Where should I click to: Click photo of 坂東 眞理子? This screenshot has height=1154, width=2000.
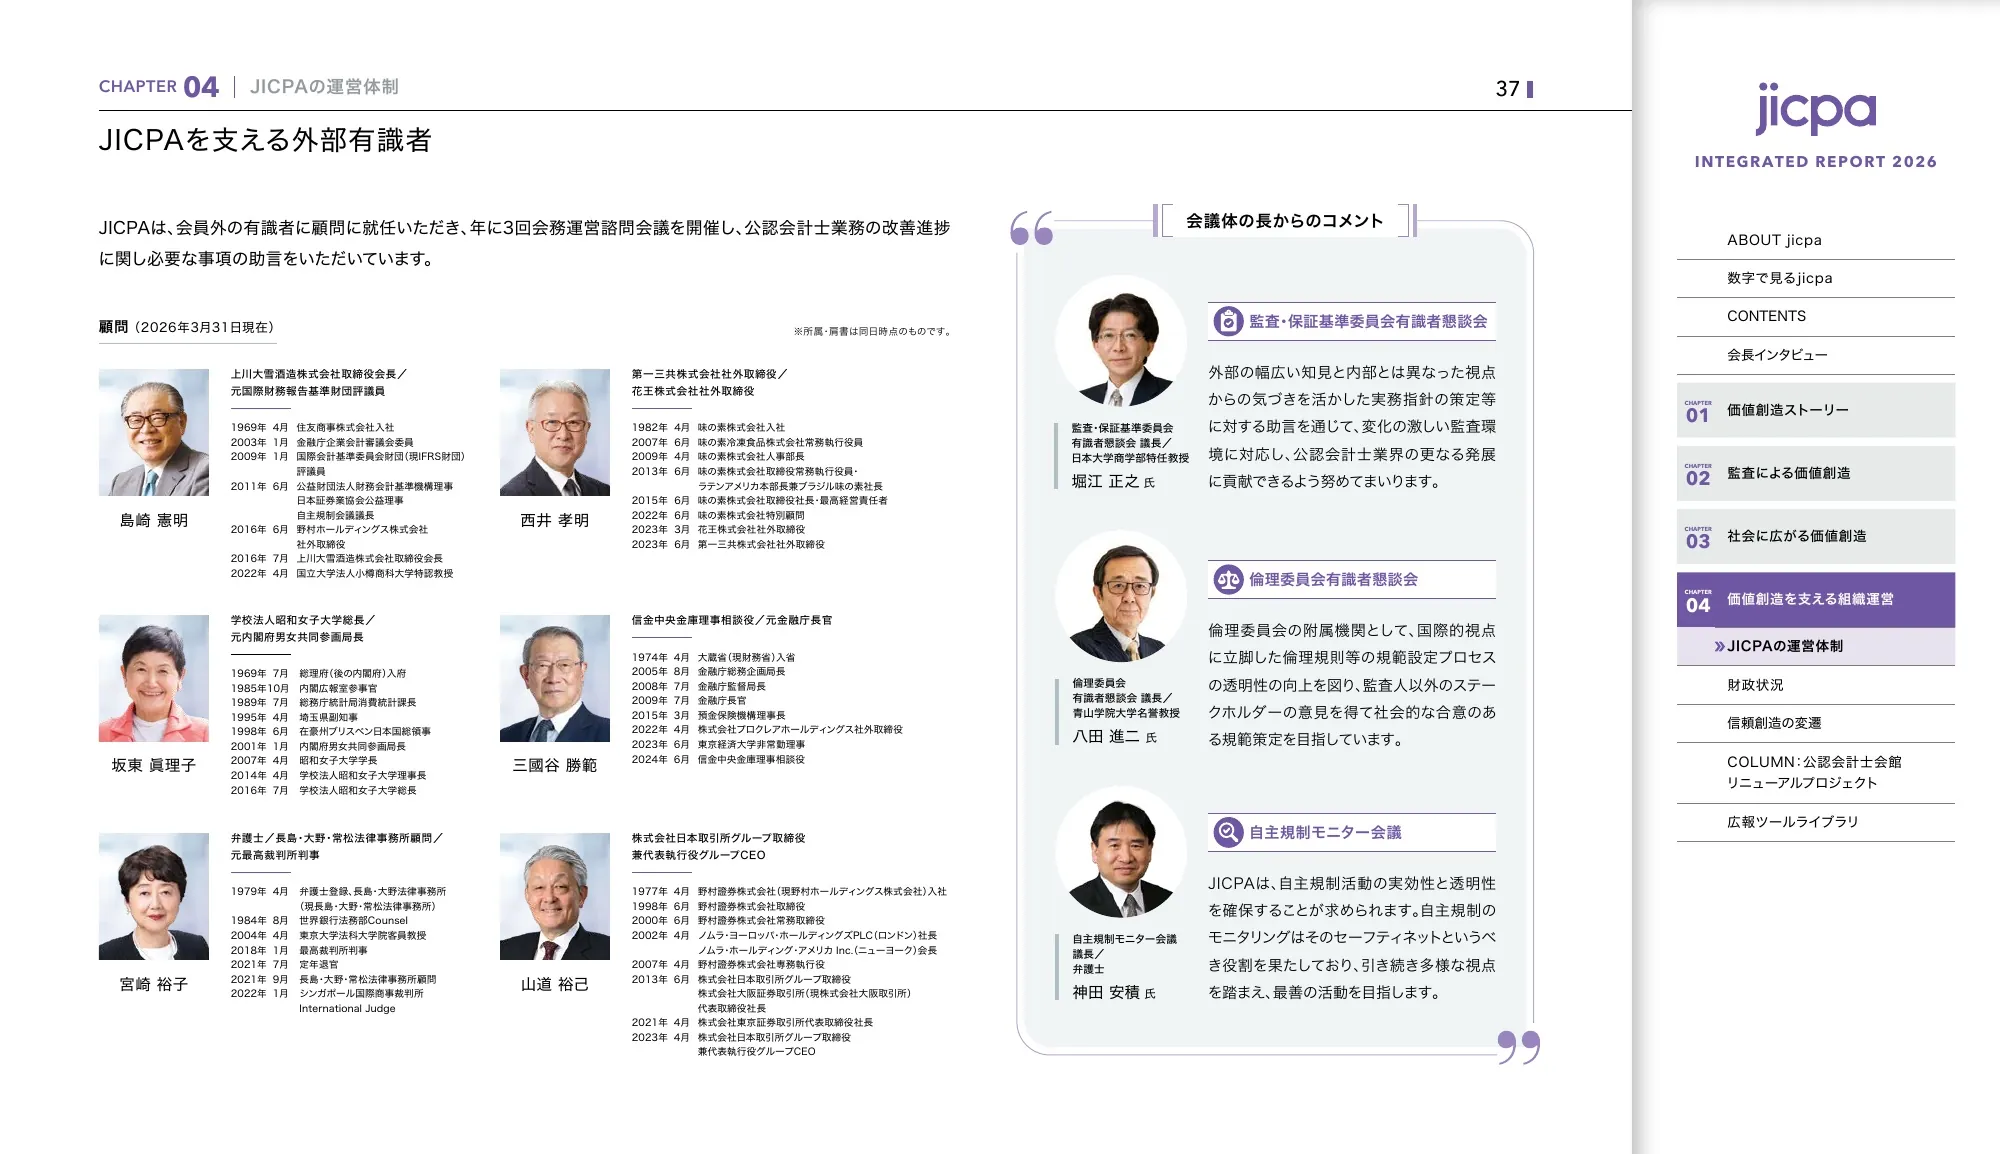154,678
